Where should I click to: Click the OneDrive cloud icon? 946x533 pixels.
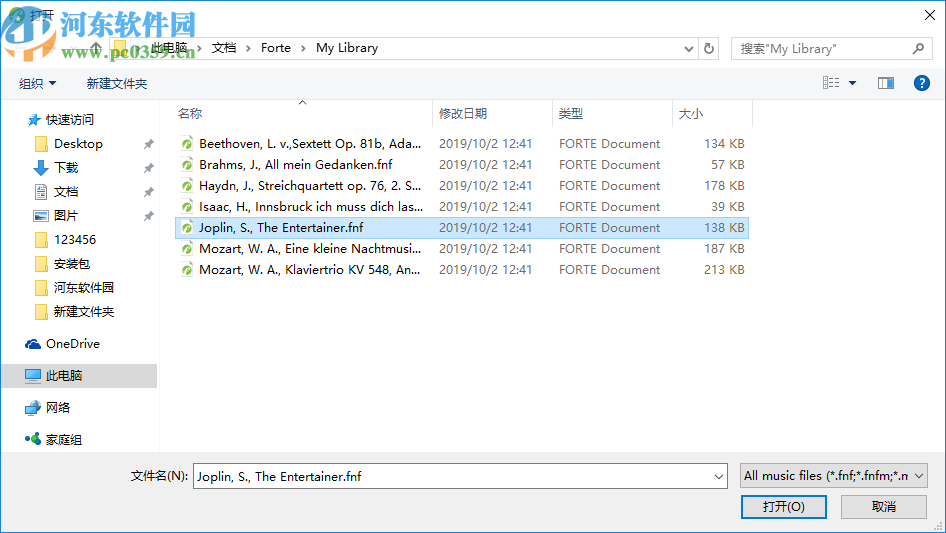click(x=33, y=344)
